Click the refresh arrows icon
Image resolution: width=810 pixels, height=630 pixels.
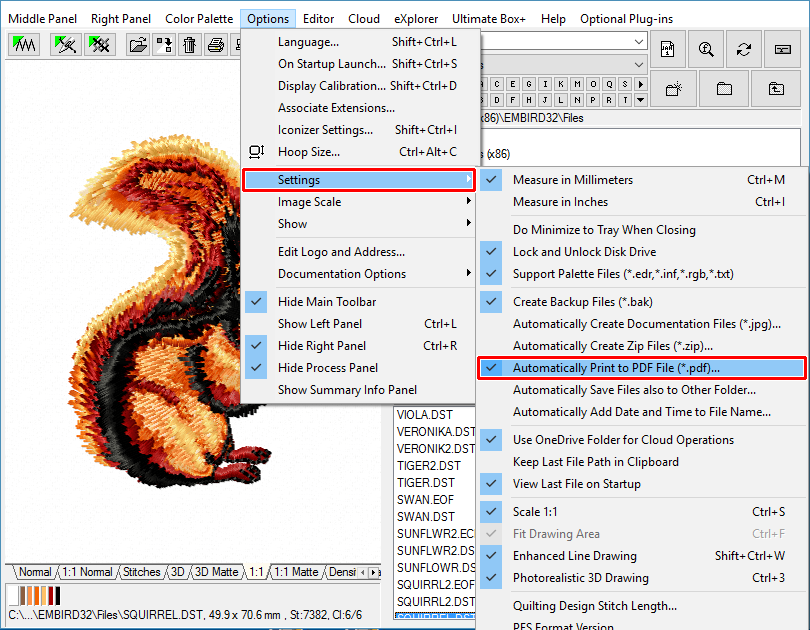pos(744,49)
